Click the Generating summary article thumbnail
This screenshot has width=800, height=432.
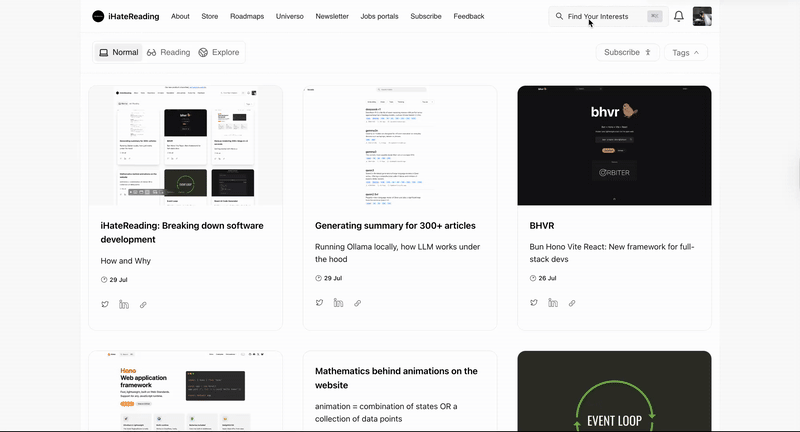coord(400,146)
